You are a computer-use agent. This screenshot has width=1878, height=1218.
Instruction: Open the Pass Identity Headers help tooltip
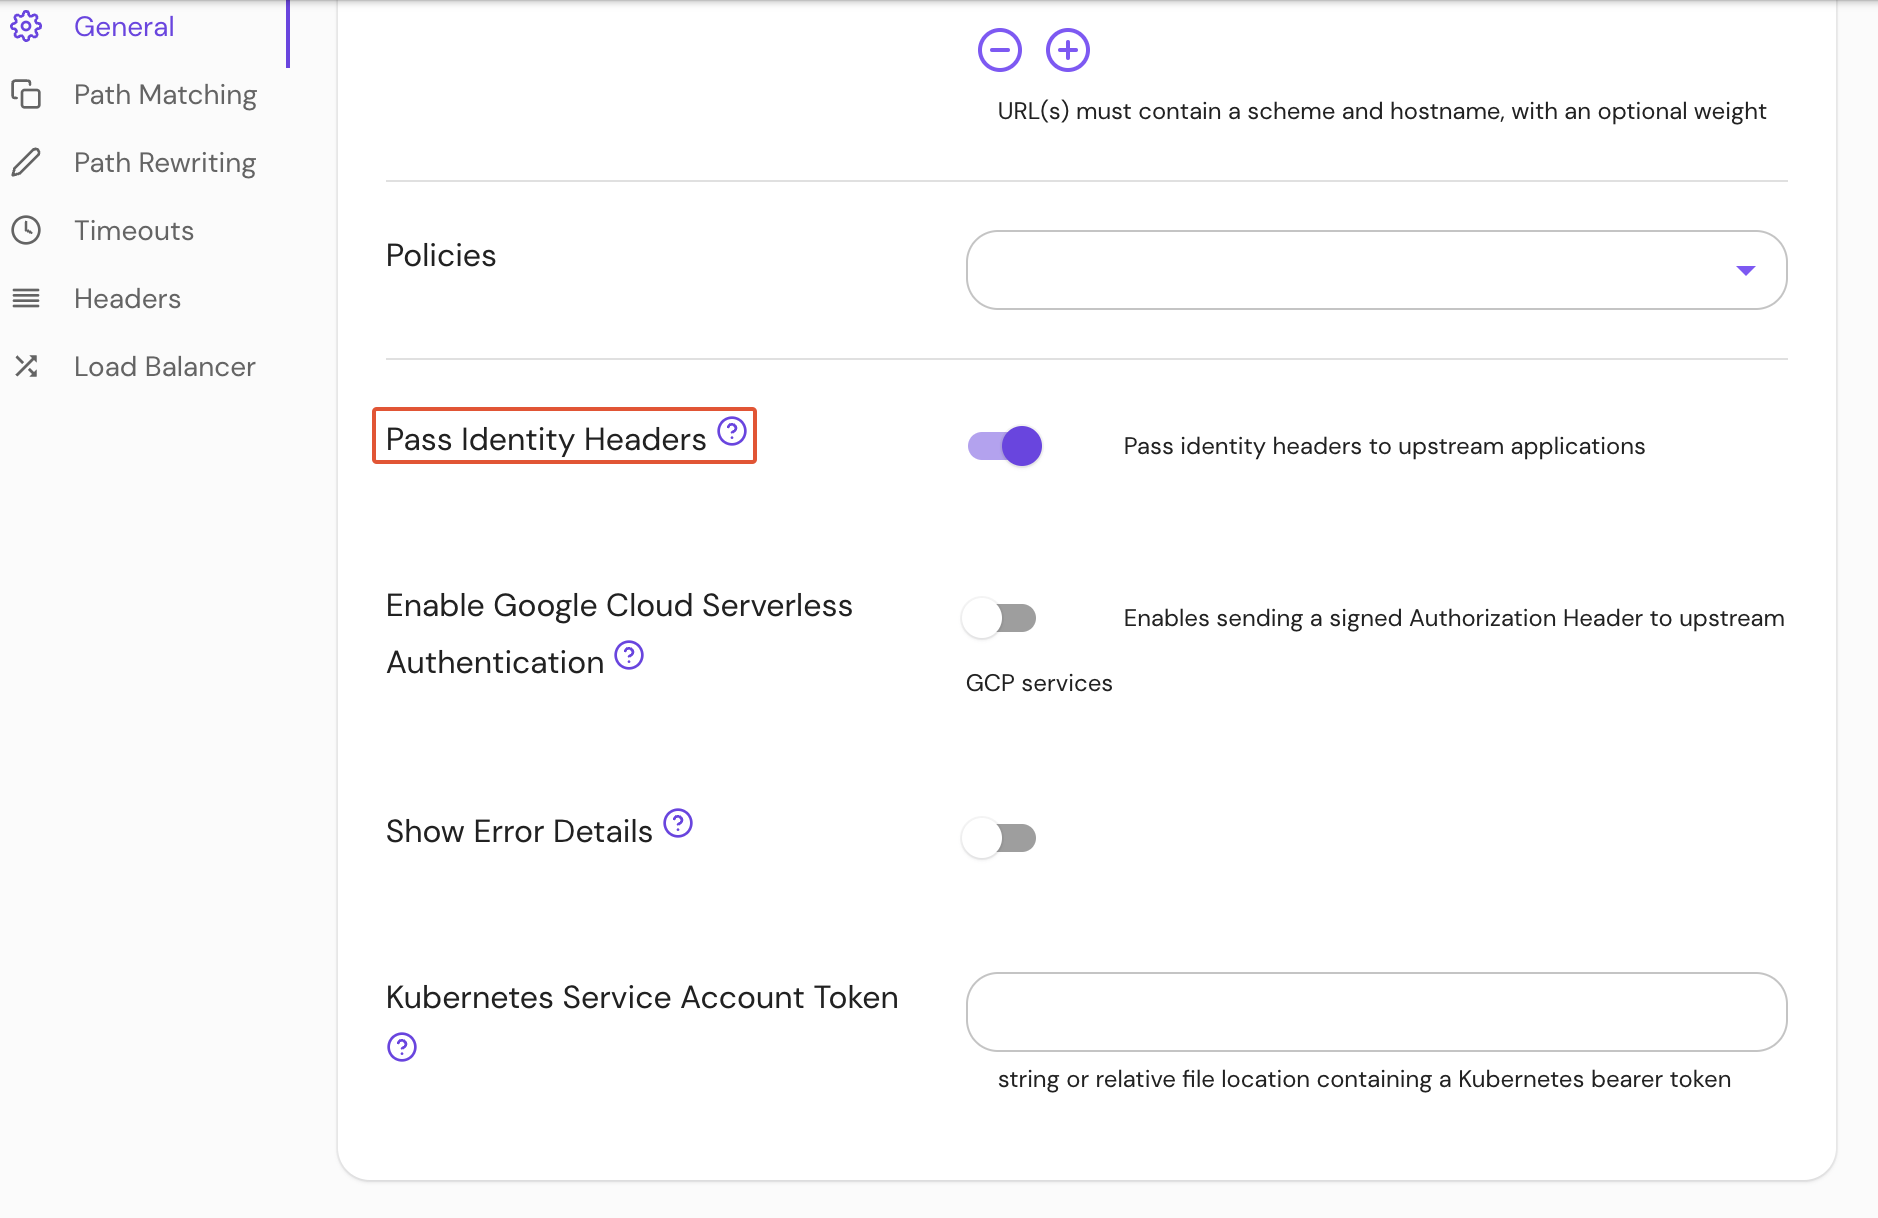733,431
